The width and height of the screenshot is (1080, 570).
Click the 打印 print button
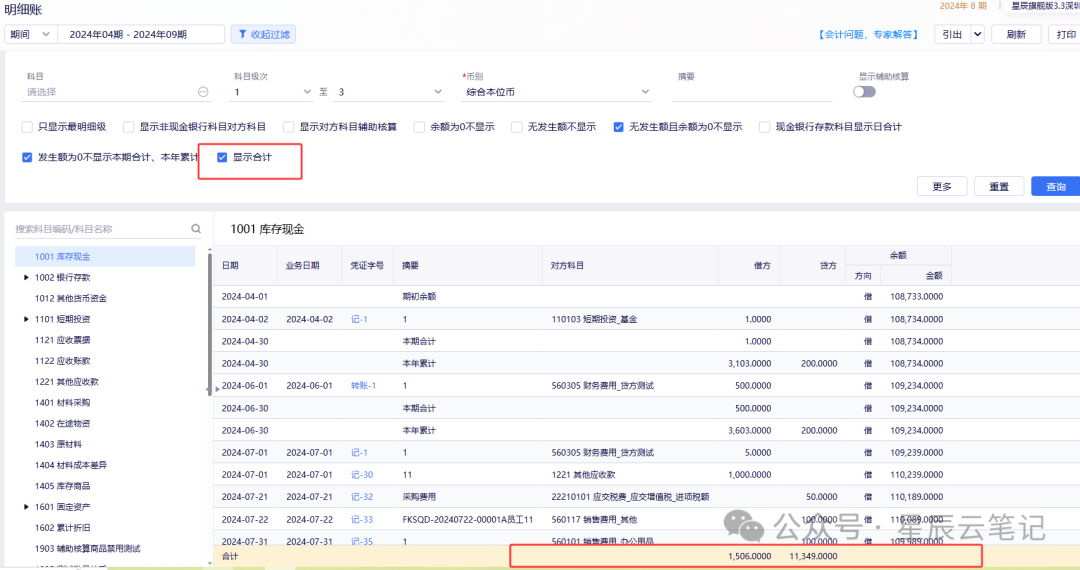tap(1065, 34)
